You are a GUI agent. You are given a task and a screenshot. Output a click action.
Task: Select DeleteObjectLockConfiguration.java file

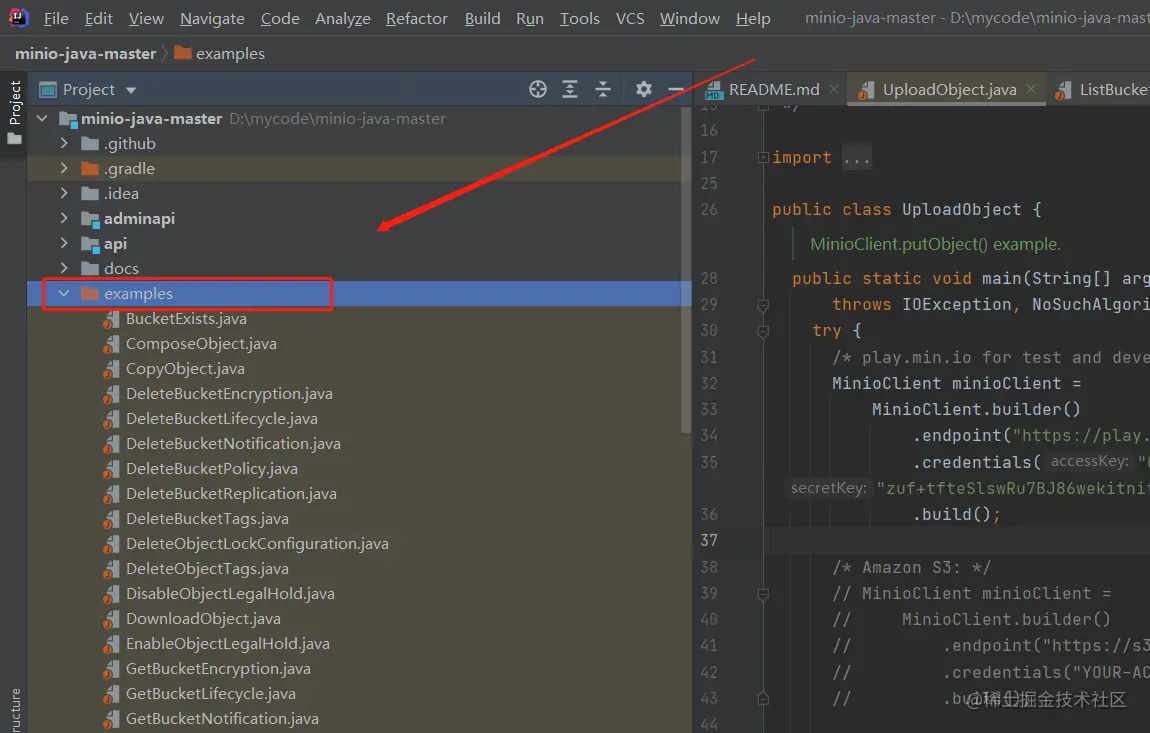coord(257,544)
